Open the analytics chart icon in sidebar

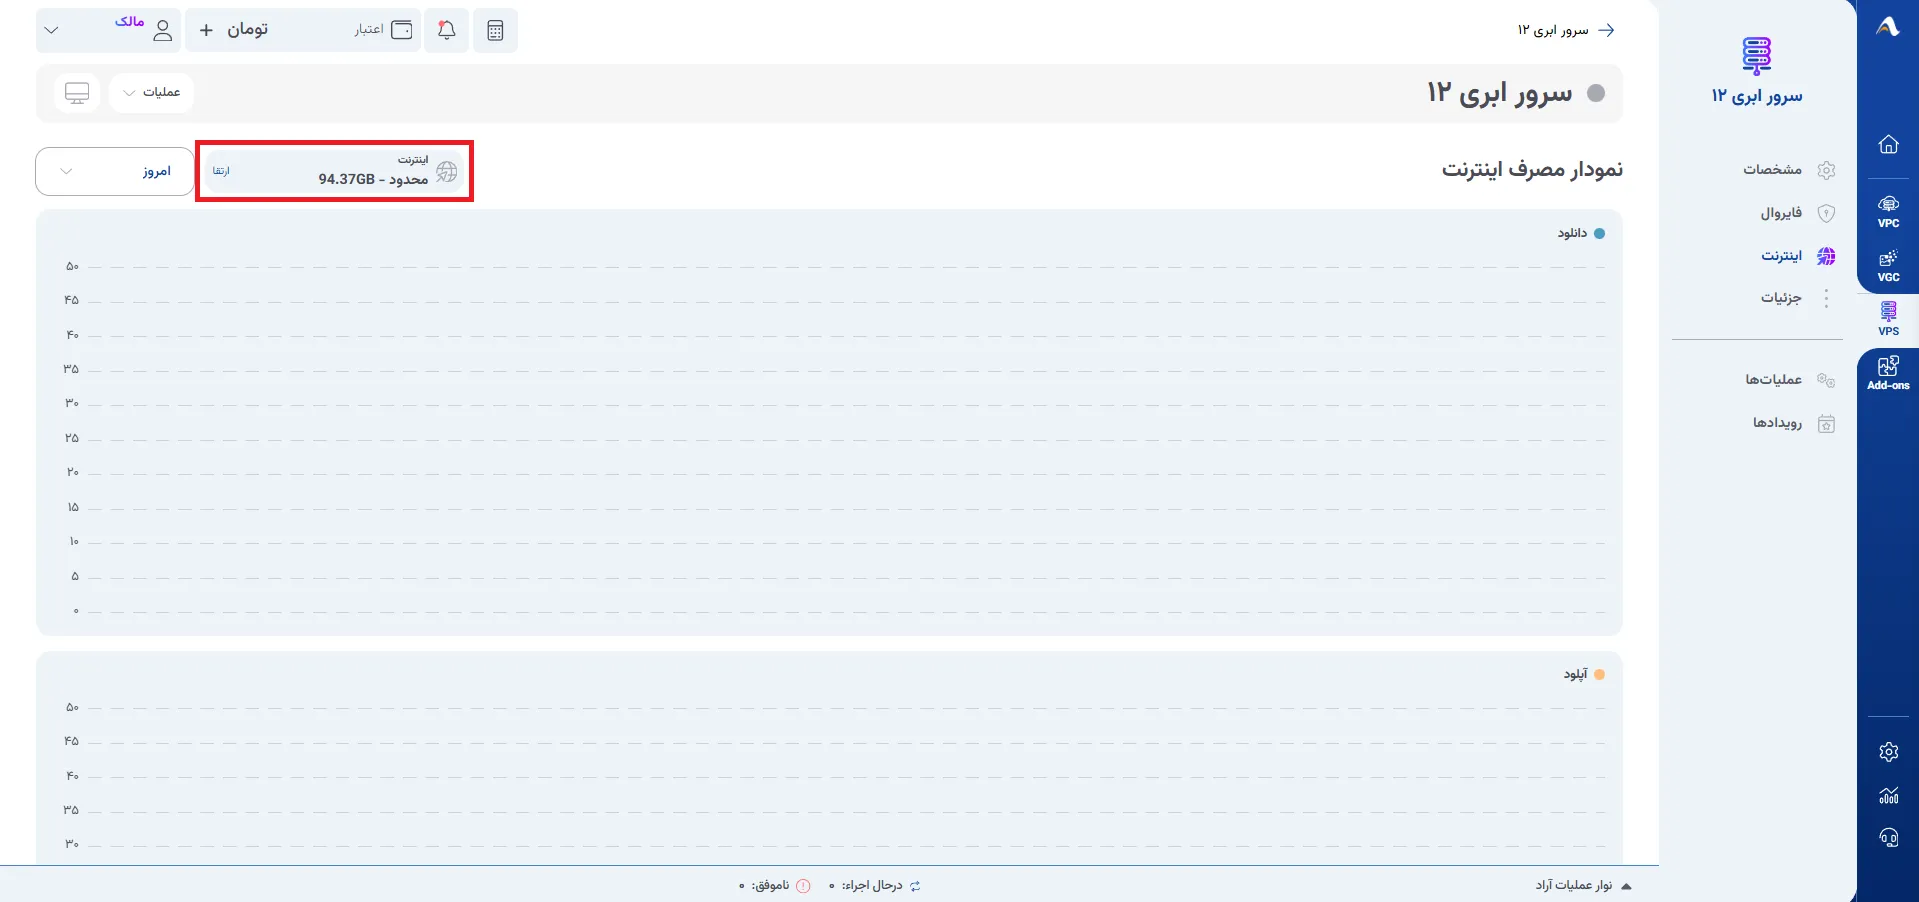pyautogui.click(x=1888, y=795)
